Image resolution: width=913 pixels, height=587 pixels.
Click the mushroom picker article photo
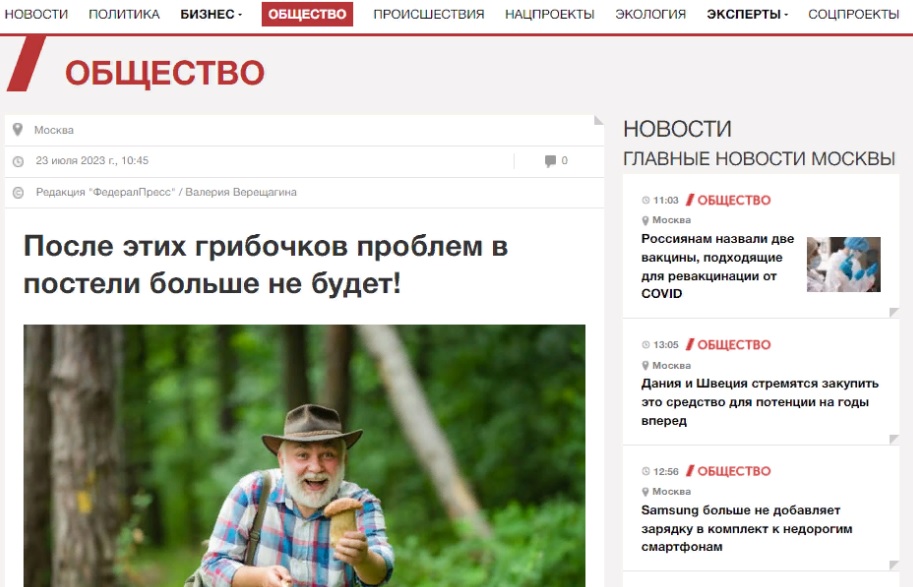click(305, 455)
